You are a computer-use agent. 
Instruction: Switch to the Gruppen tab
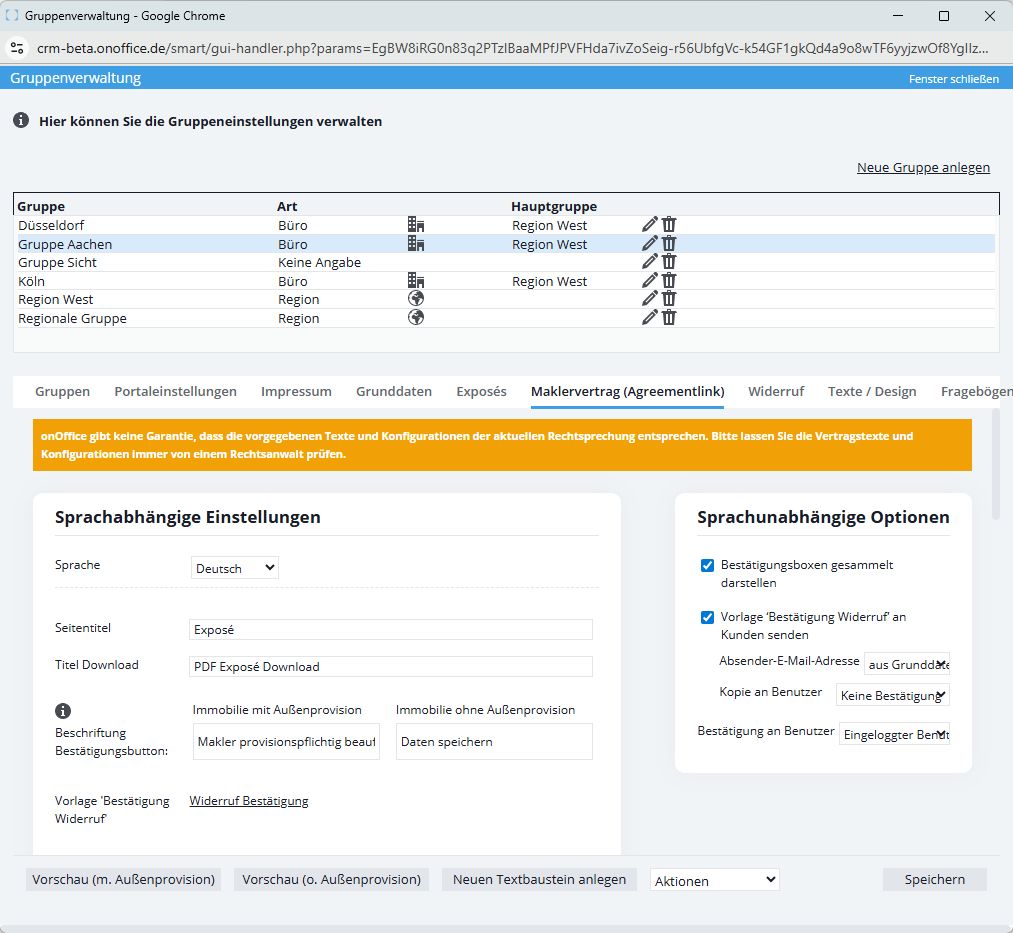point(63,392)
